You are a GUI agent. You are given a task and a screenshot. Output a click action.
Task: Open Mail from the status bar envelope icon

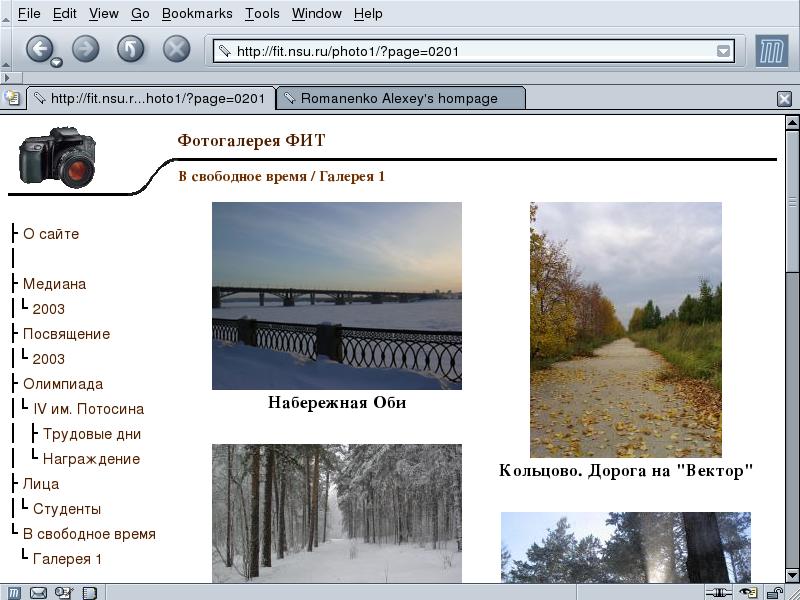tap(38, 593)
